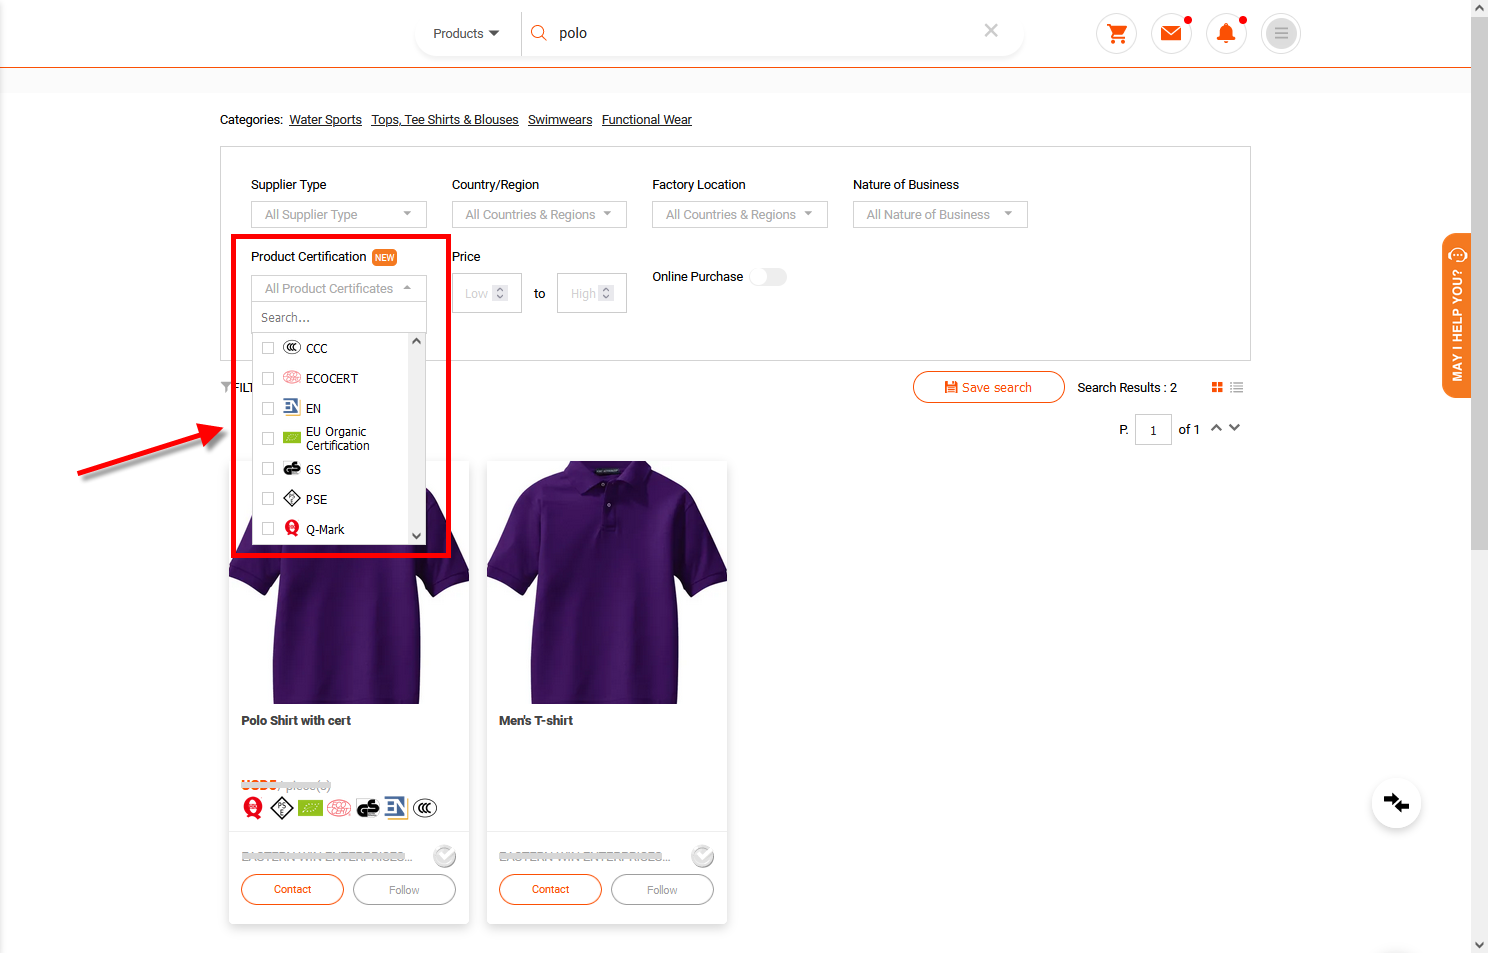This screenshot has width=1488, height=953.
Task: Clear the search with the X icon
Action: click(x=991, y=31)
